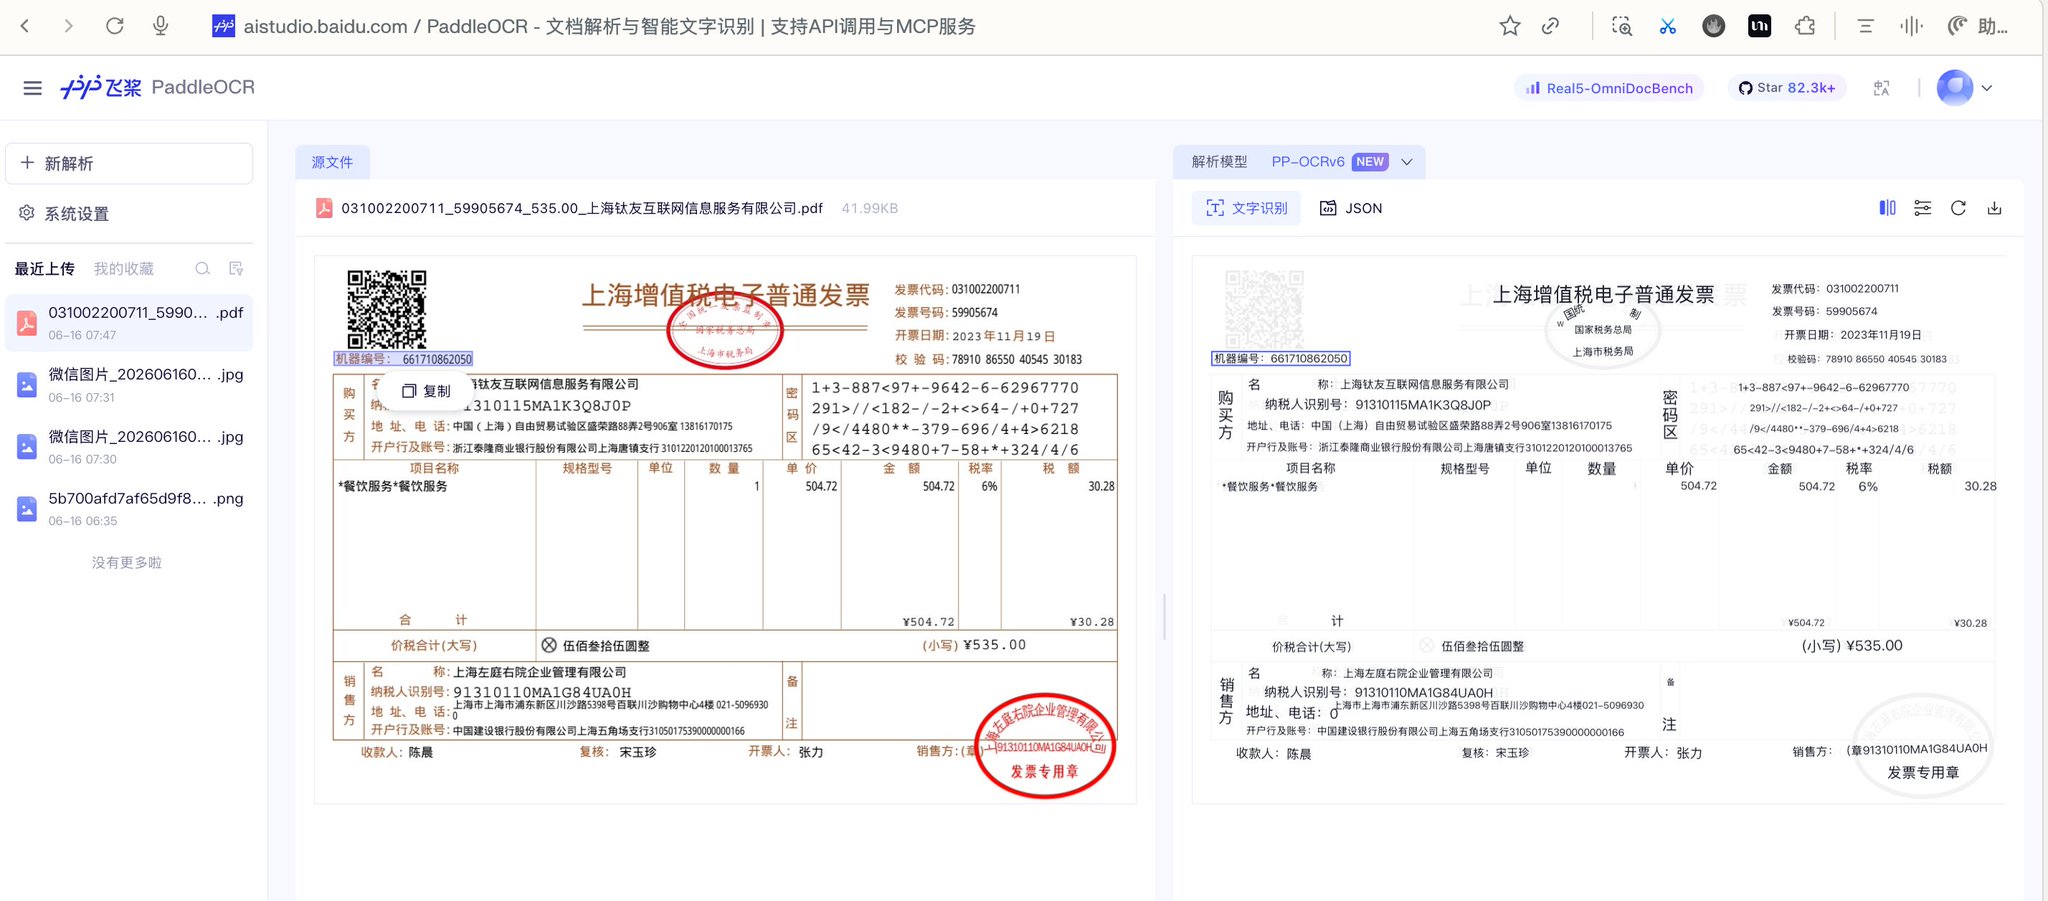Click the audio waveform icon in toolbar
The image size is (2048, 901).
(1911, 26)
